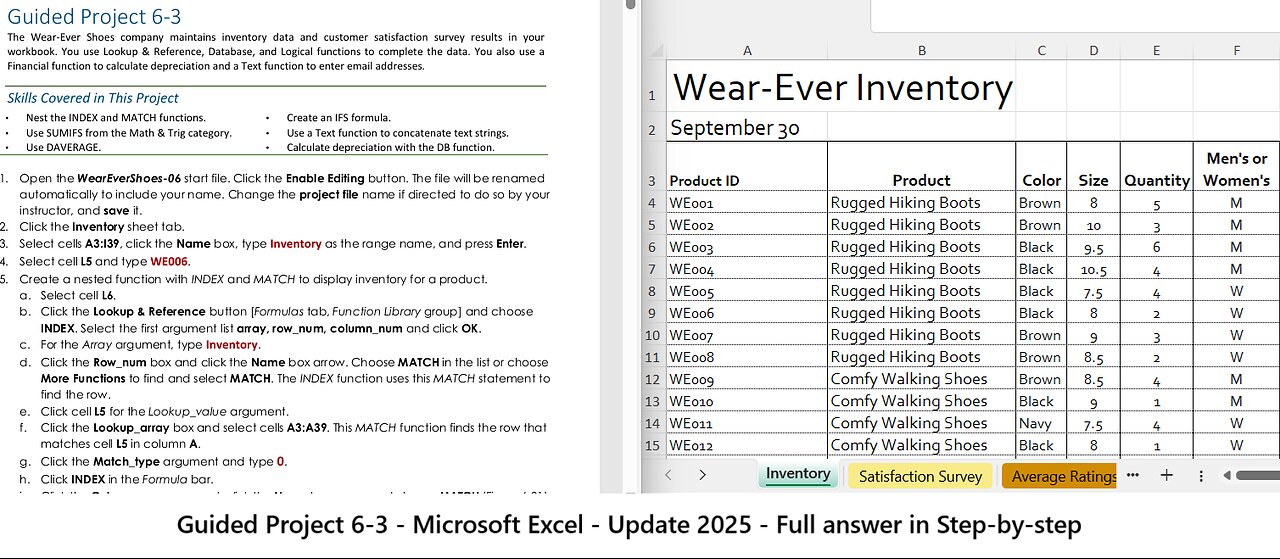This screenshot has width=1280, height=559.
Task: Select cell containing WE005
Action: tap(747, 291)
